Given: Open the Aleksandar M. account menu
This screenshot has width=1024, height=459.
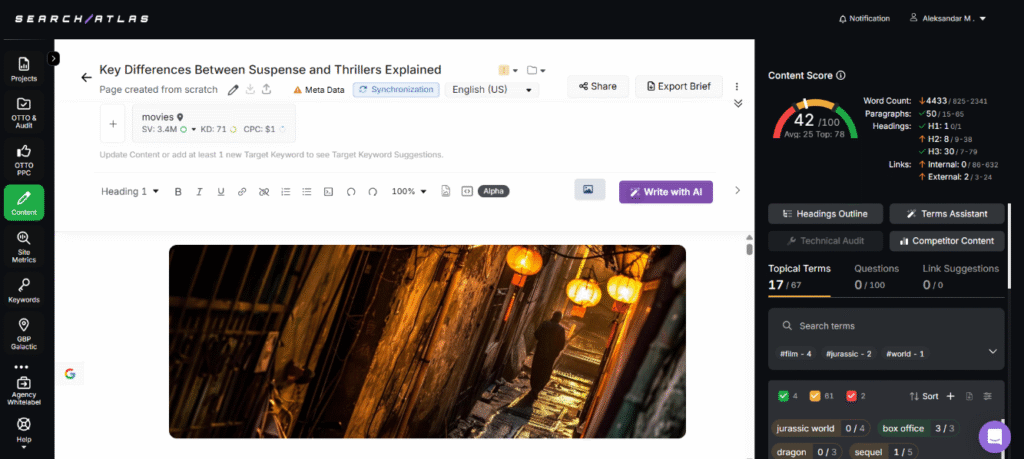Looking at the screenshot, I should click(948, 18).
